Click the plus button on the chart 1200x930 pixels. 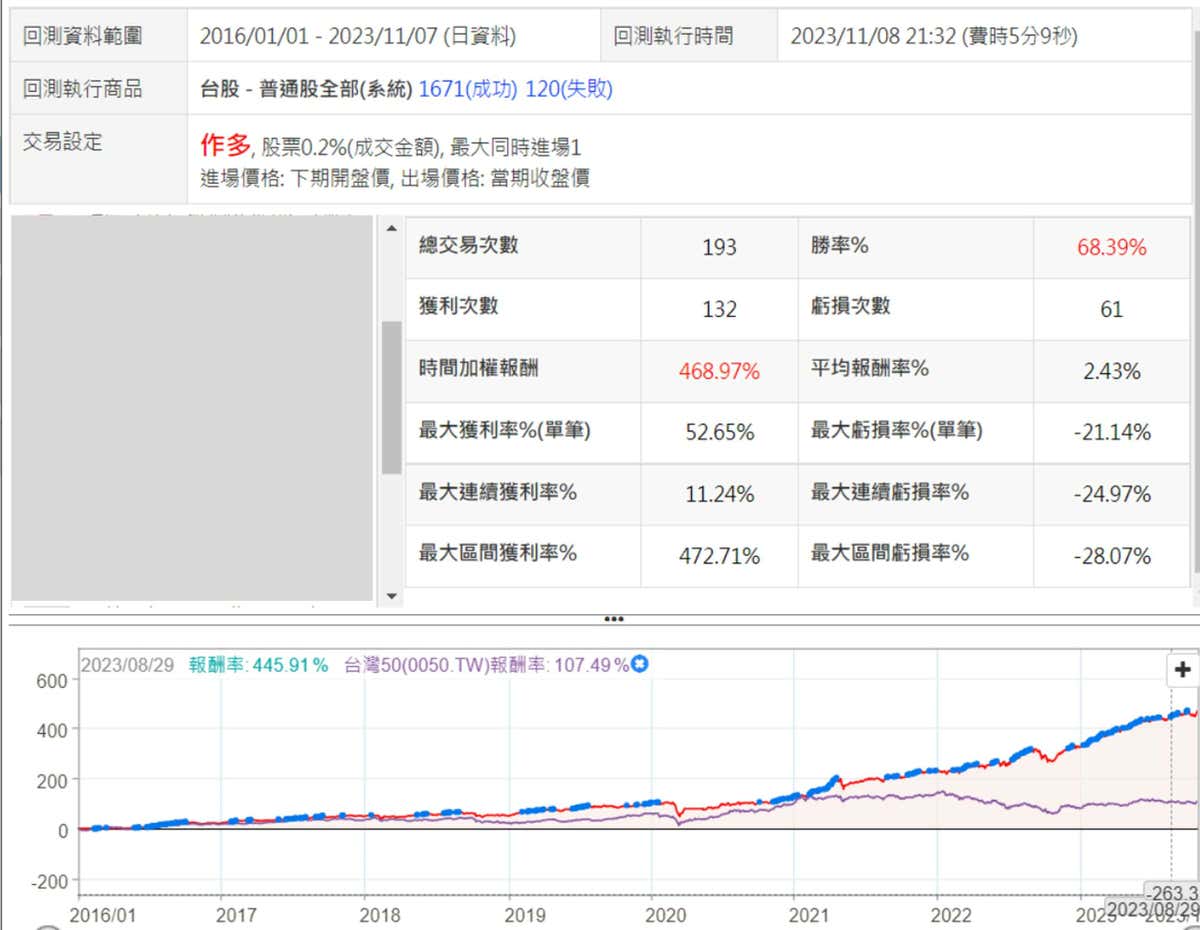point(1183,670)
